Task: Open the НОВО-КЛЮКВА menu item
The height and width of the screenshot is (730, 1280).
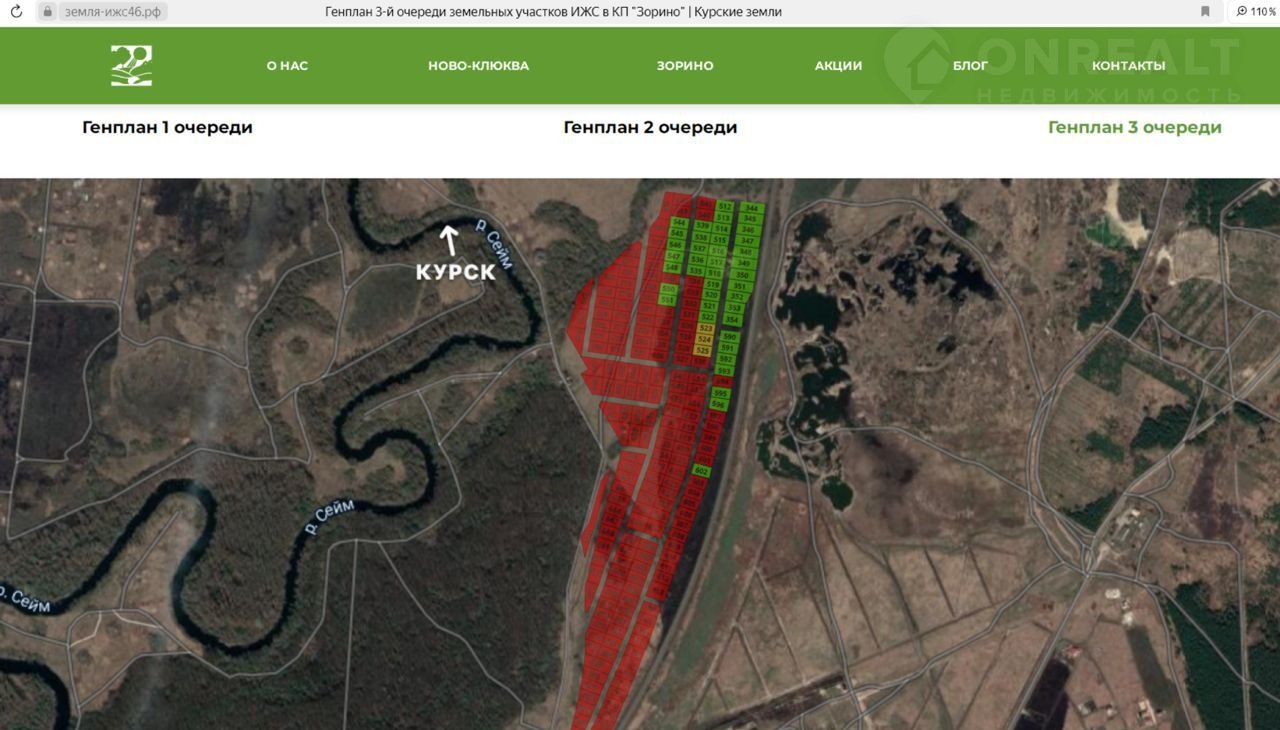Action: click(478, 66)
